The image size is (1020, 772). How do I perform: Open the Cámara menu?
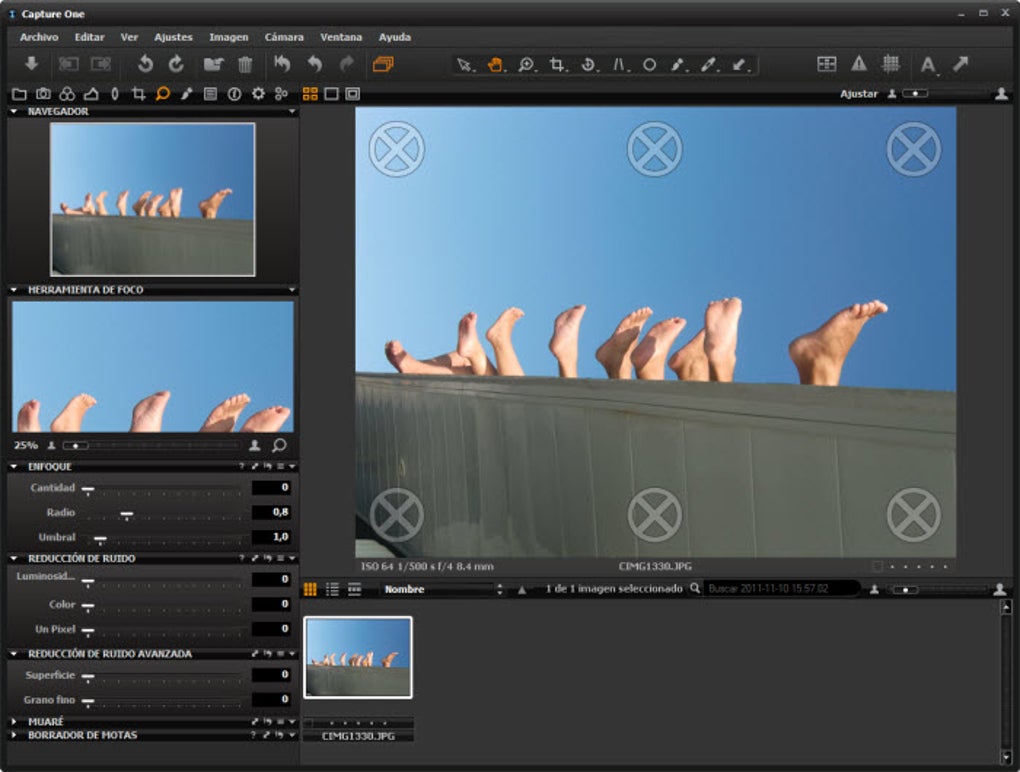click(x=283, y=37)
